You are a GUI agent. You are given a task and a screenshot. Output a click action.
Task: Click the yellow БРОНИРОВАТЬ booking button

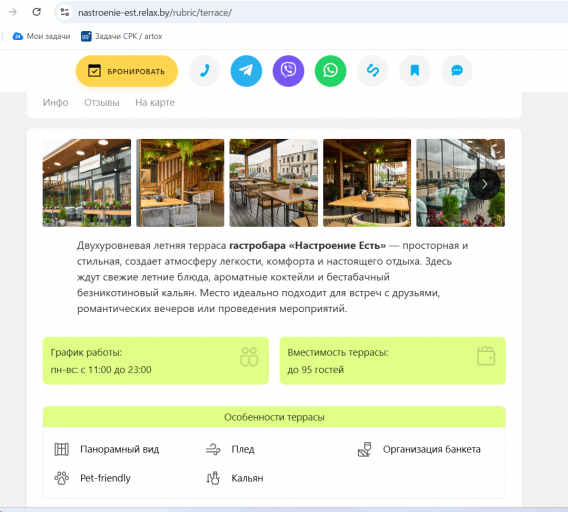tap(127, 71)
